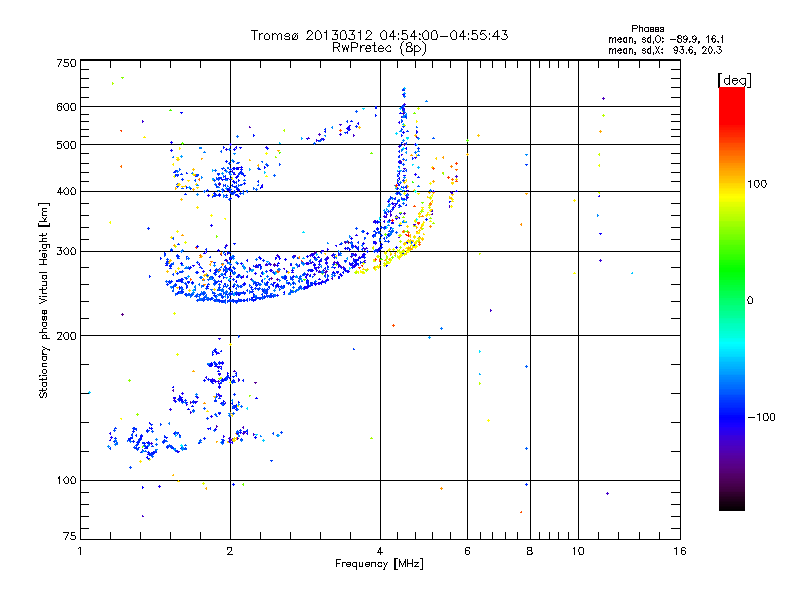Screen dimensions: 800x600
Task: Click the '[deg]' colorbar unit label
Action: (x=734, y=80)
